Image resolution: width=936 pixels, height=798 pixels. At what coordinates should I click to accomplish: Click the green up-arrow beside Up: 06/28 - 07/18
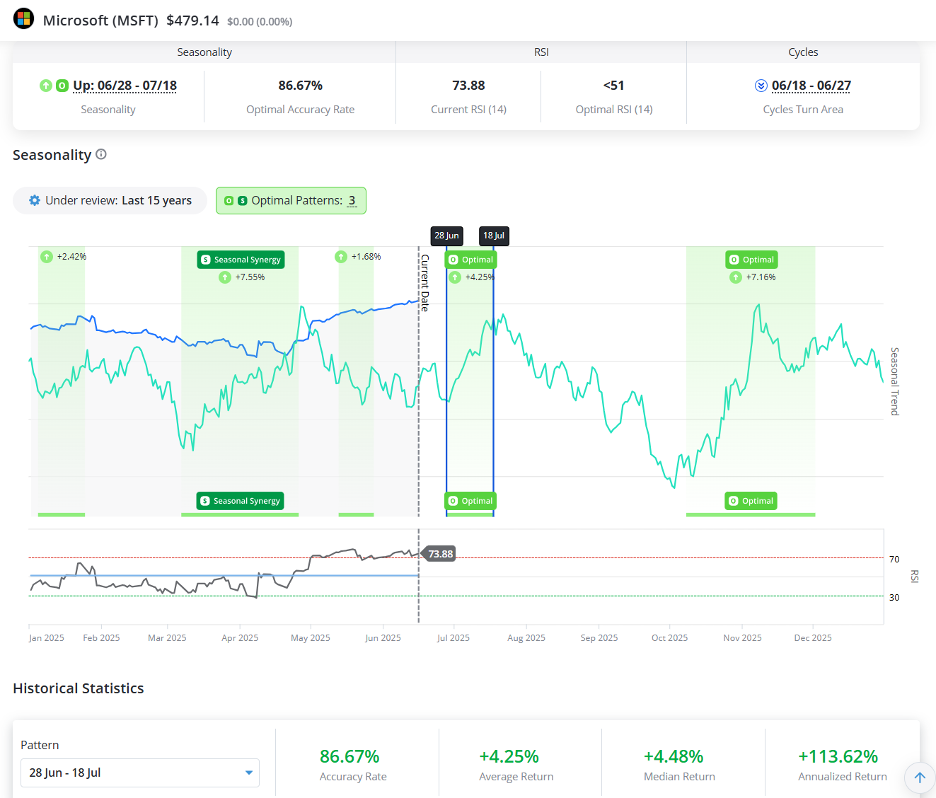point(46,86)
